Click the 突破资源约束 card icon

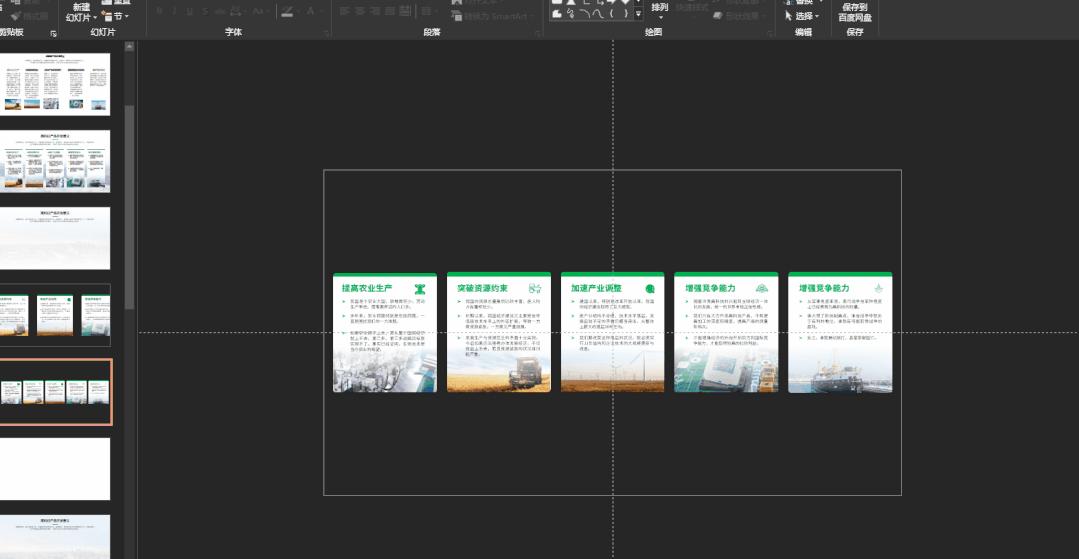tap(535, 288)
